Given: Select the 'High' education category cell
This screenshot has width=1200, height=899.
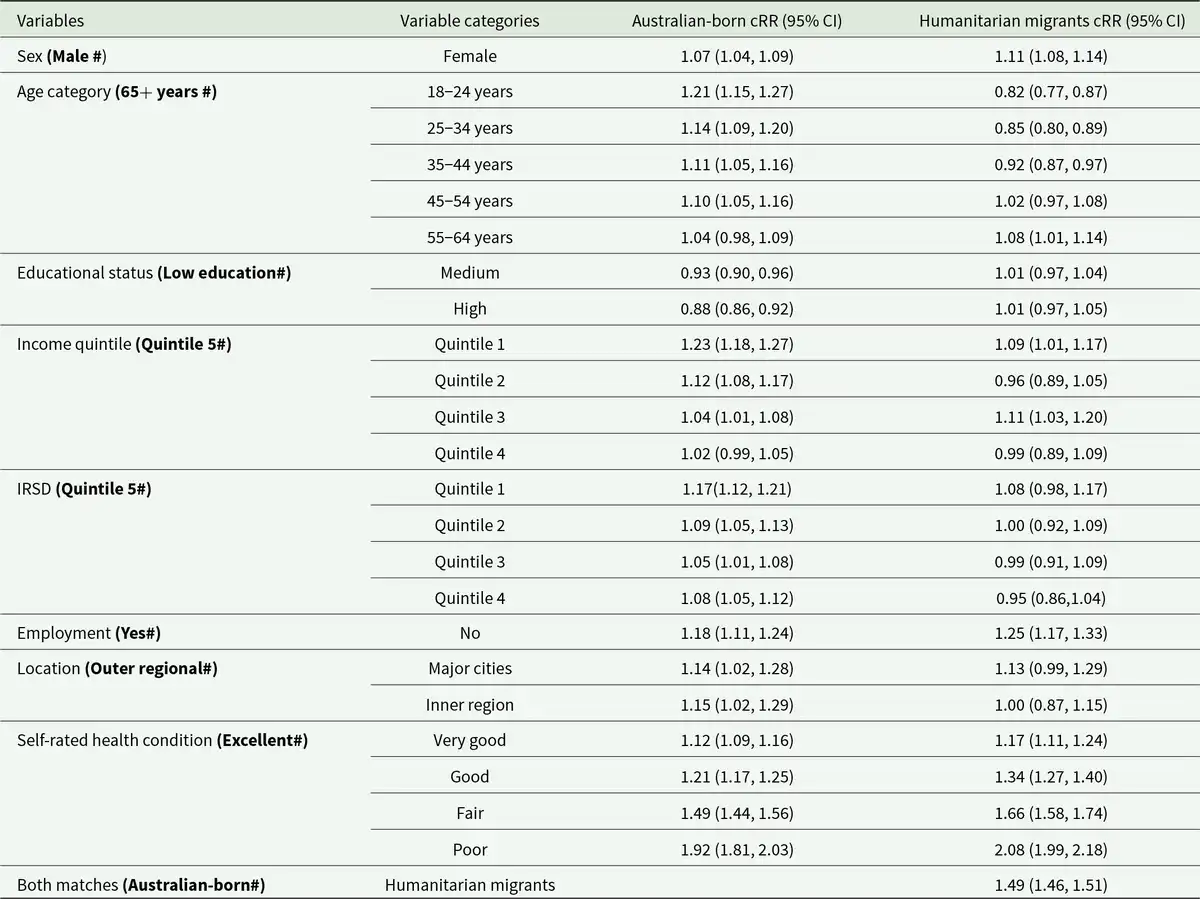Looking at the screenshot, I should point(469,309).
